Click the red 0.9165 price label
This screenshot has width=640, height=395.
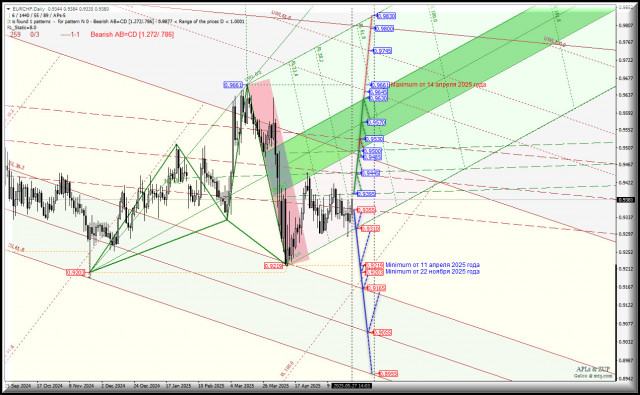[x=376, y=288]
